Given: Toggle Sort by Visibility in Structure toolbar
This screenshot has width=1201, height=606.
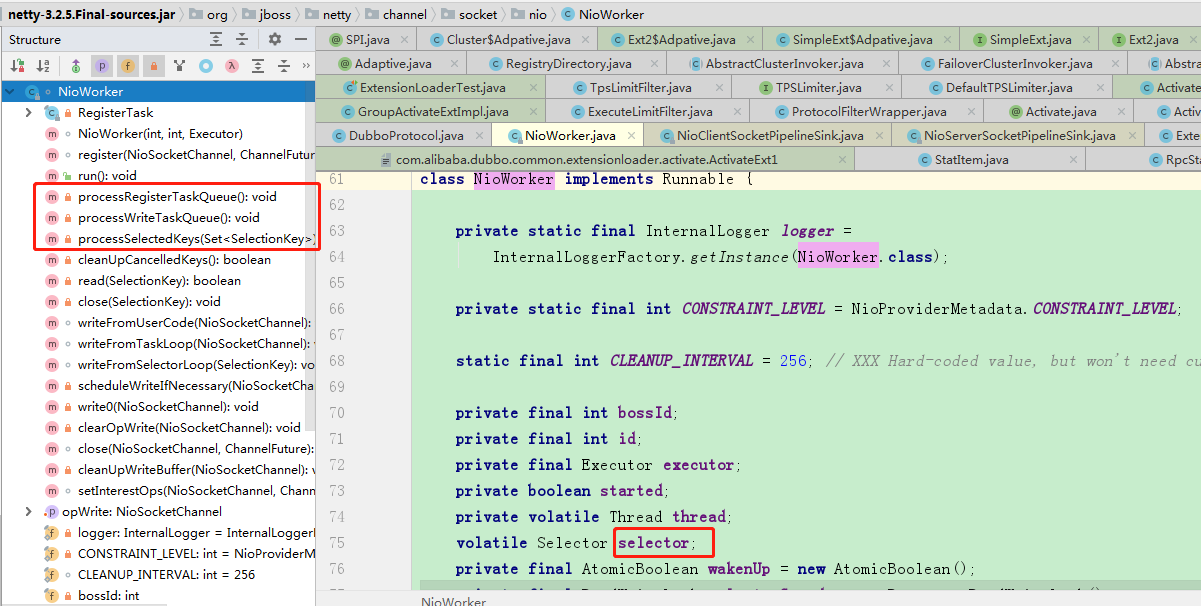Looking at the screenshot, I should 17,66.
